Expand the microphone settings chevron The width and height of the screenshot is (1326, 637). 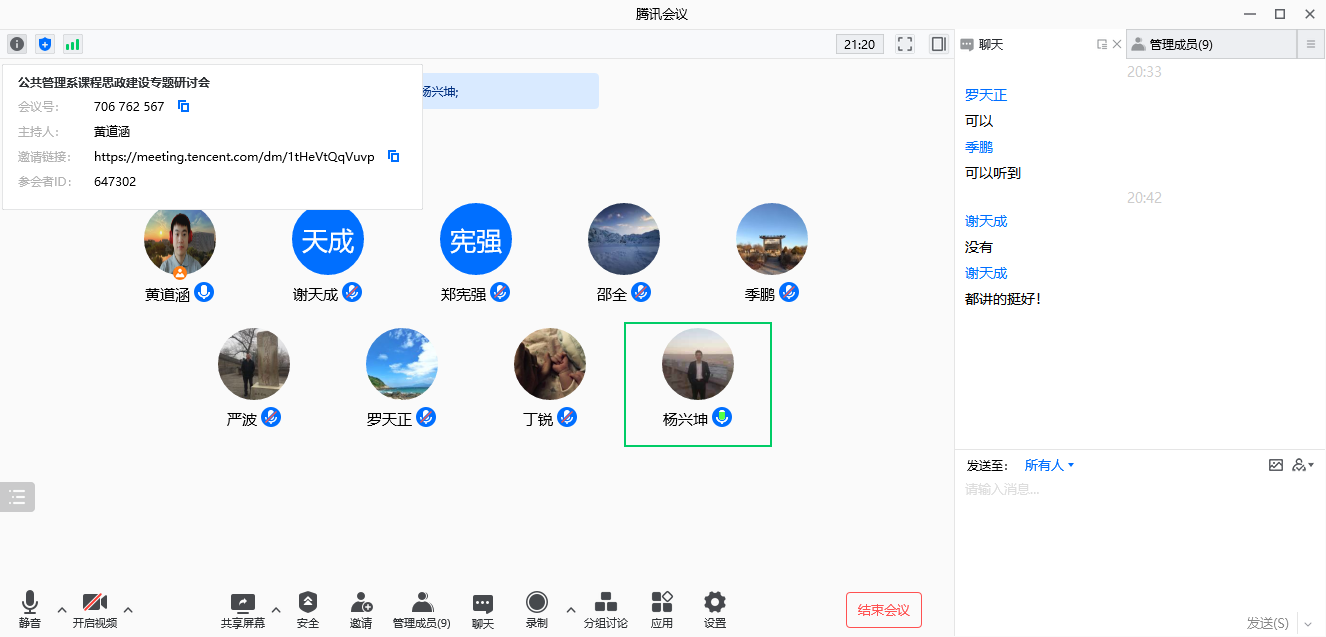pyautogui.click(x=61, y=610)
